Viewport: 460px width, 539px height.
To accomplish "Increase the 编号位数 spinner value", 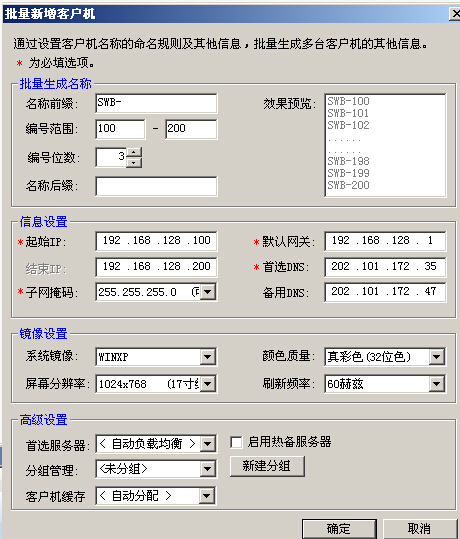I will pos(134,152).
